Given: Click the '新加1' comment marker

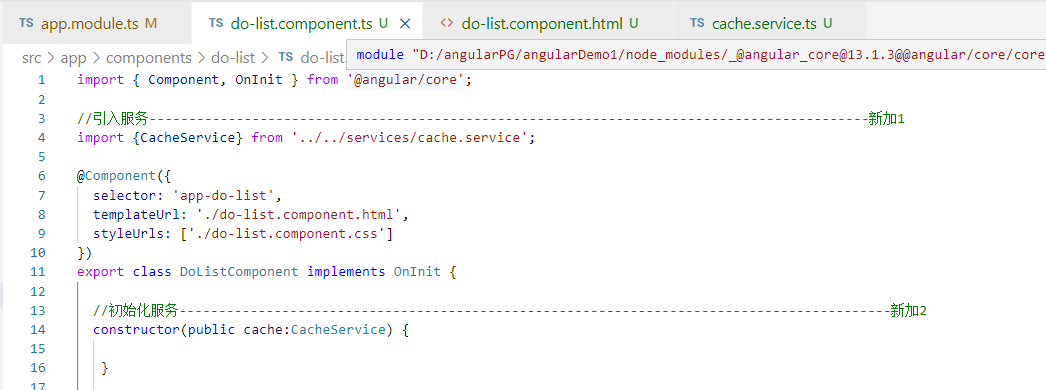Looking at the screenshot, I should click(886, 119).
